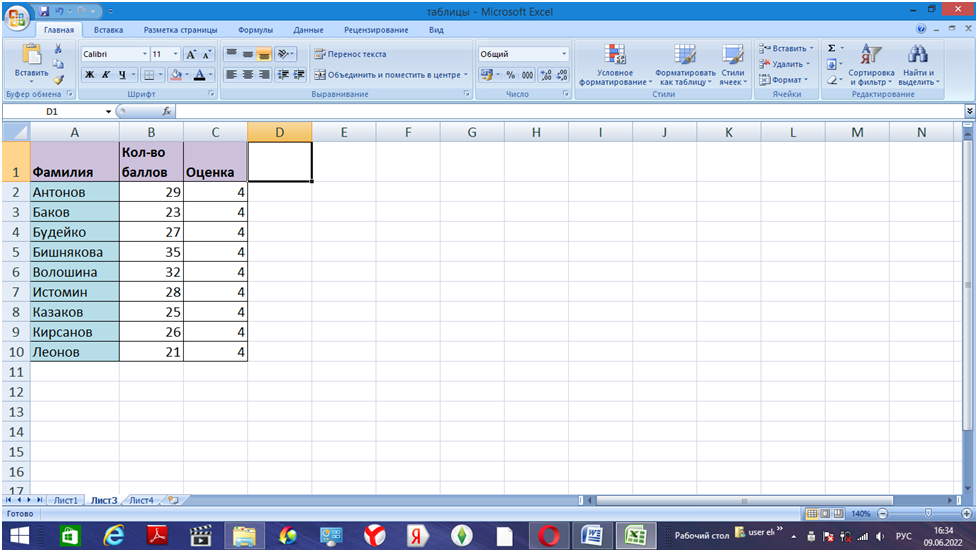Click the cell borders icon
978x552 pixels.
point(148,75)
